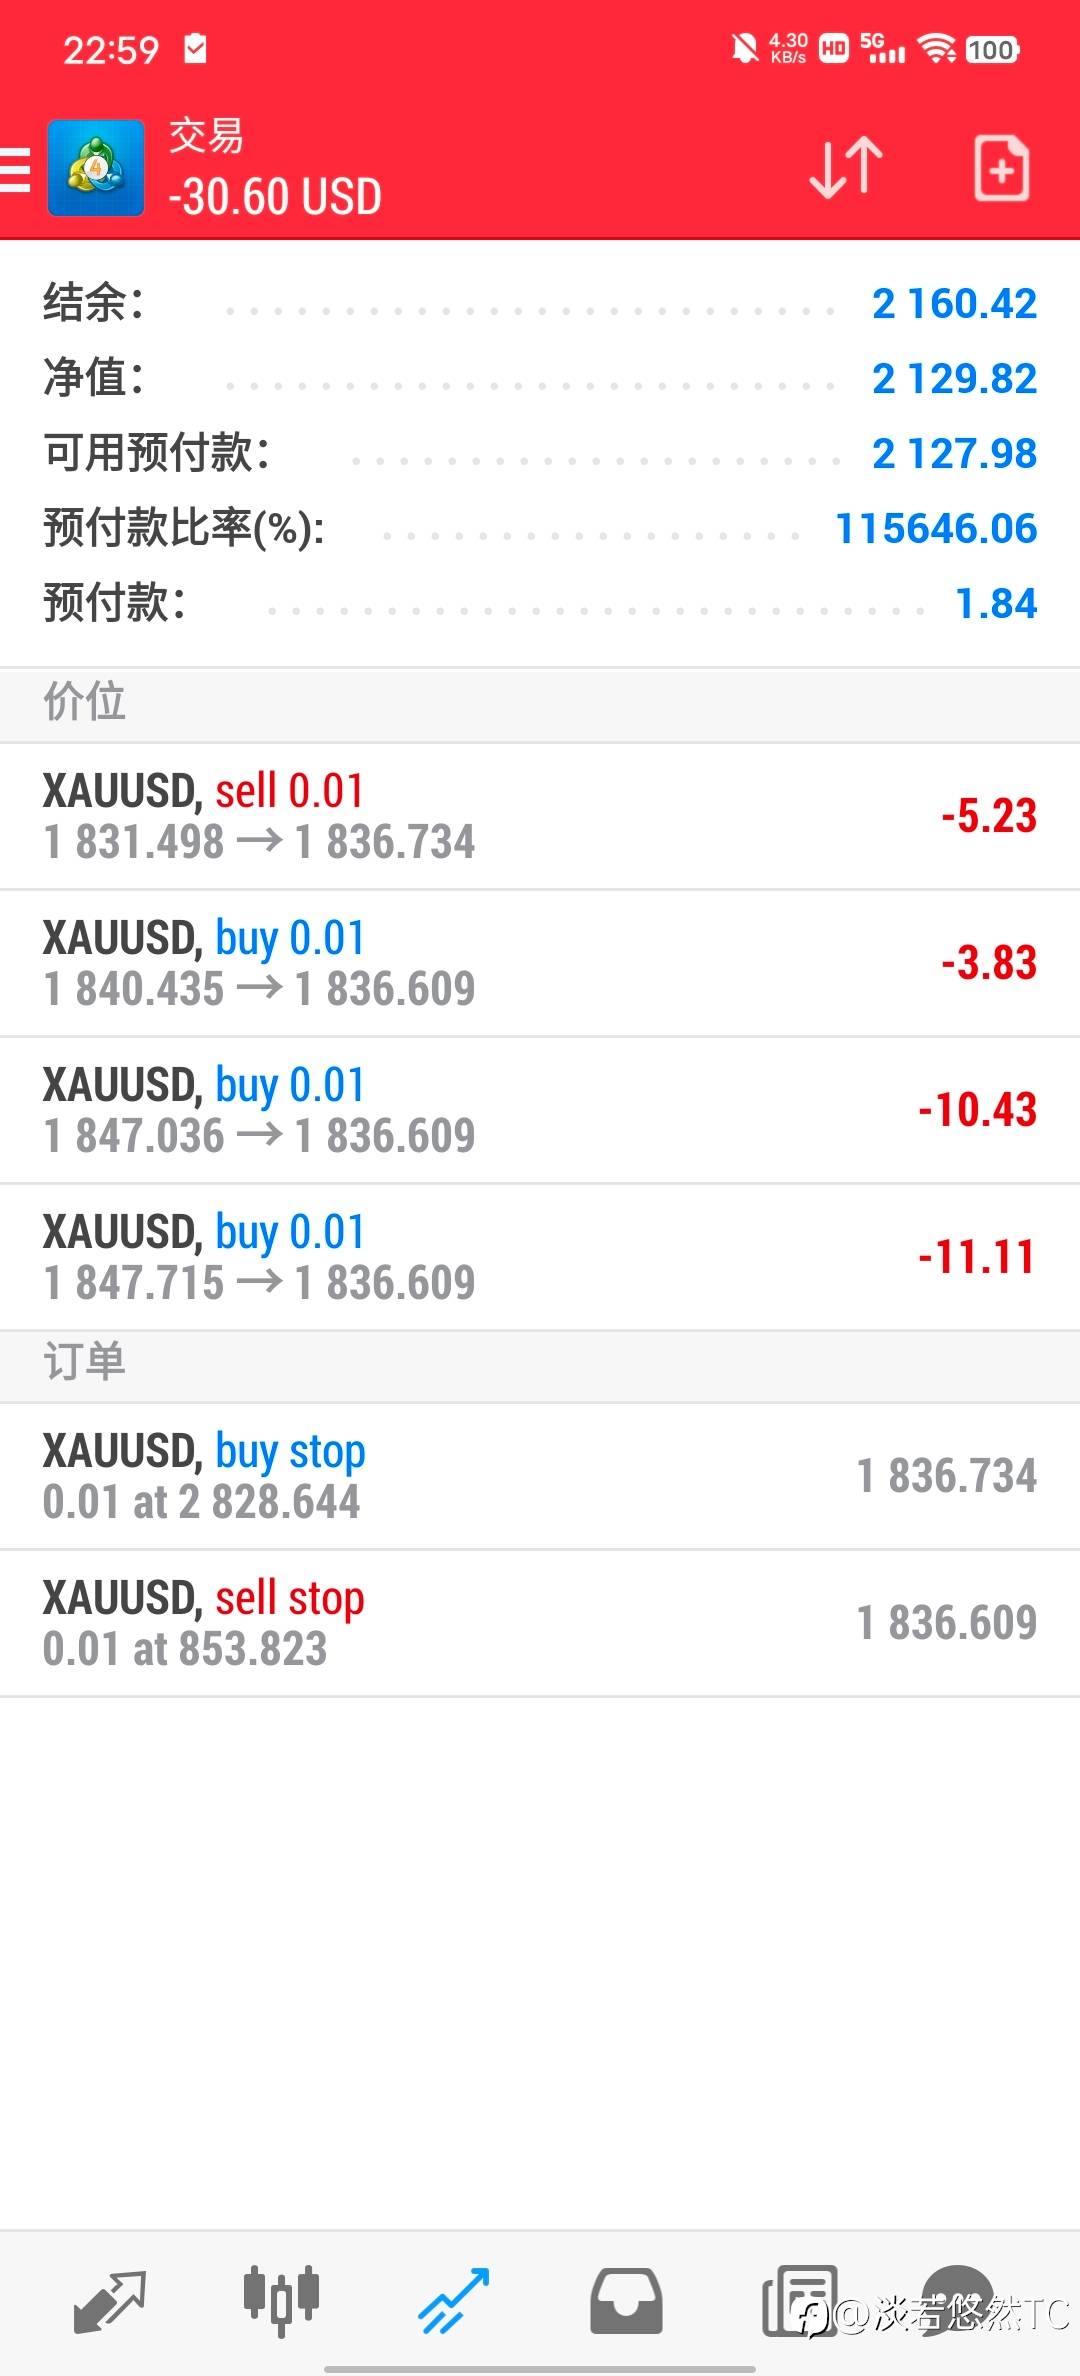The height and width of the screenshot is (2376, 1080).
Task: Open the hamburger side menu
Action: point(16,169)
